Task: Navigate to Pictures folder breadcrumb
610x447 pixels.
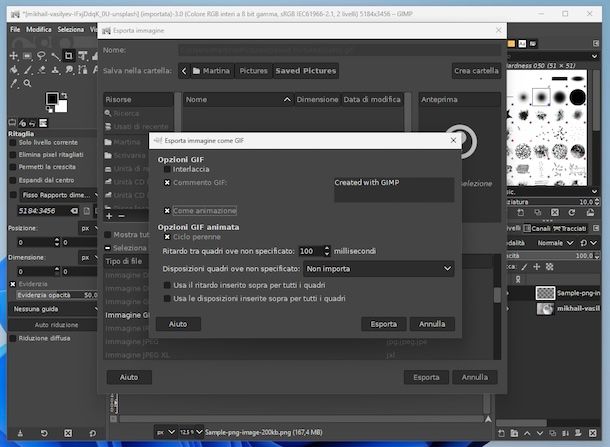Action: point(253,71)
